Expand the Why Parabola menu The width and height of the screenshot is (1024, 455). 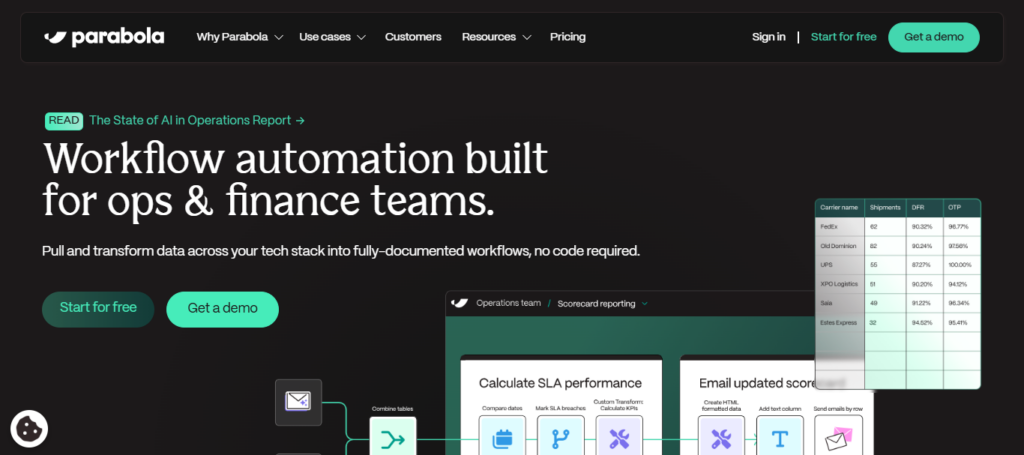click(x=240, y=37)
